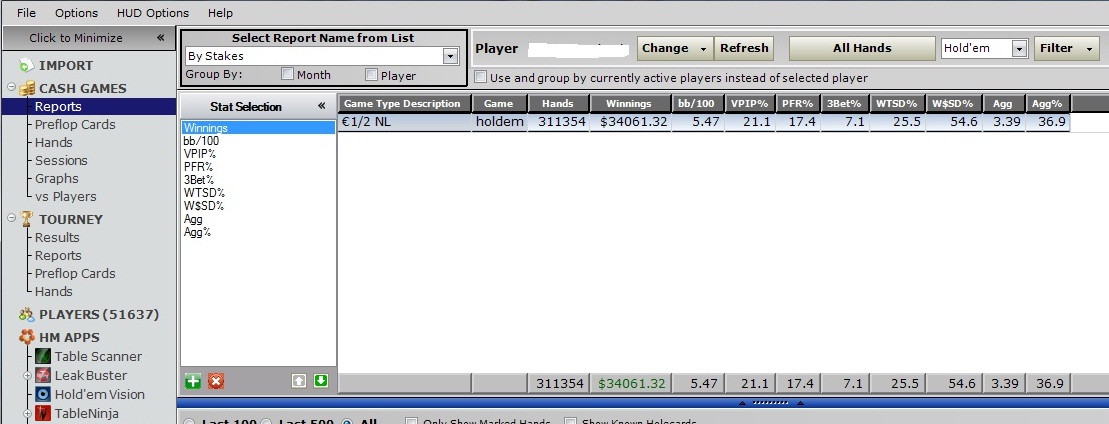Open the vs Players view

coord(66,197)
